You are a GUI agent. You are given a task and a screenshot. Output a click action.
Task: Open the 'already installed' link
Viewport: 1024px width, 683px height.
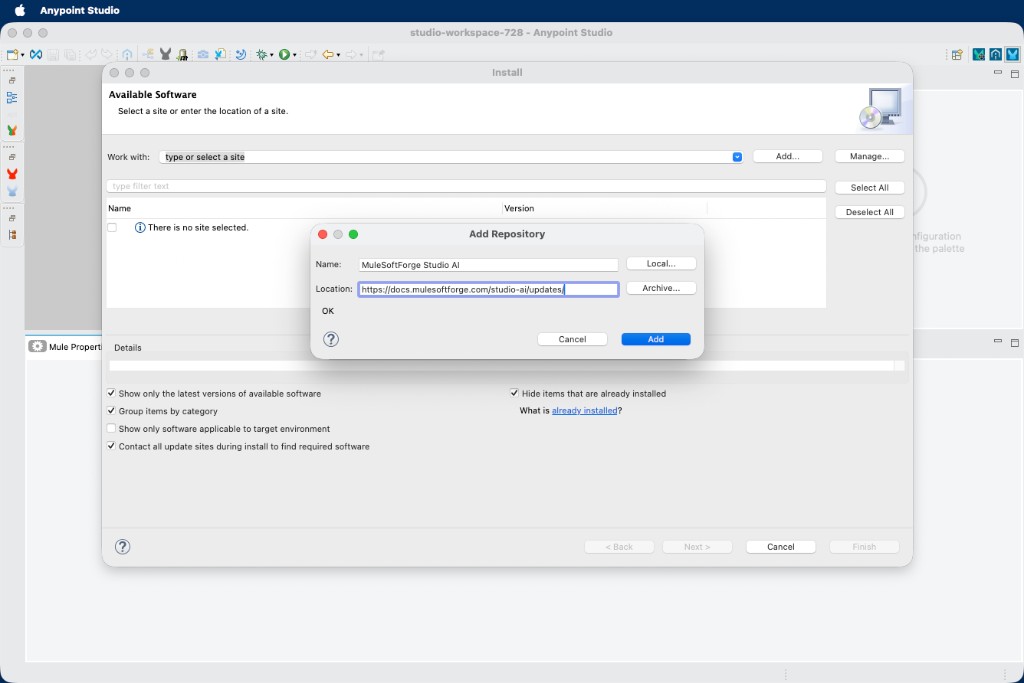point(584,411)
